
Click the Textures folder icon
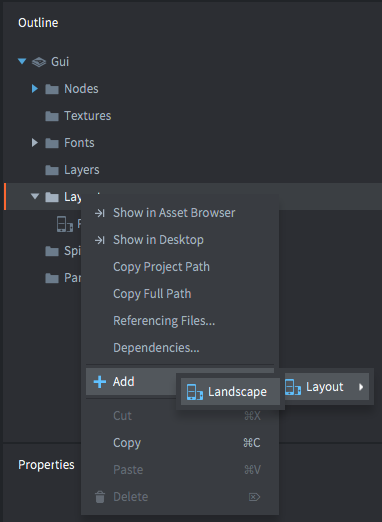pos(52,116)
